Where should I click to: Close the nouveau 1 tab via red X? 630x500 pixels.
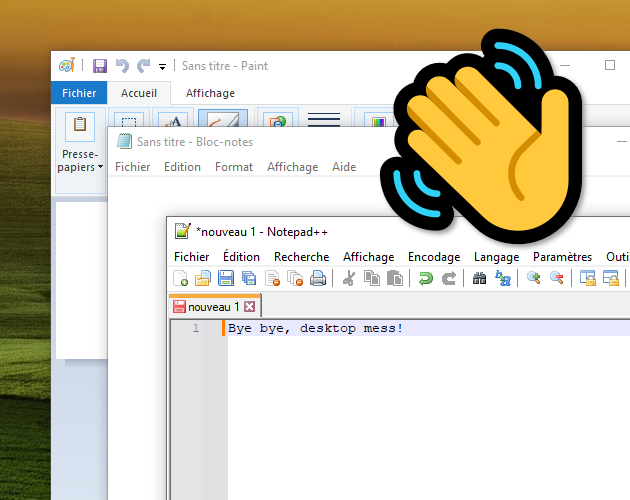250,307
